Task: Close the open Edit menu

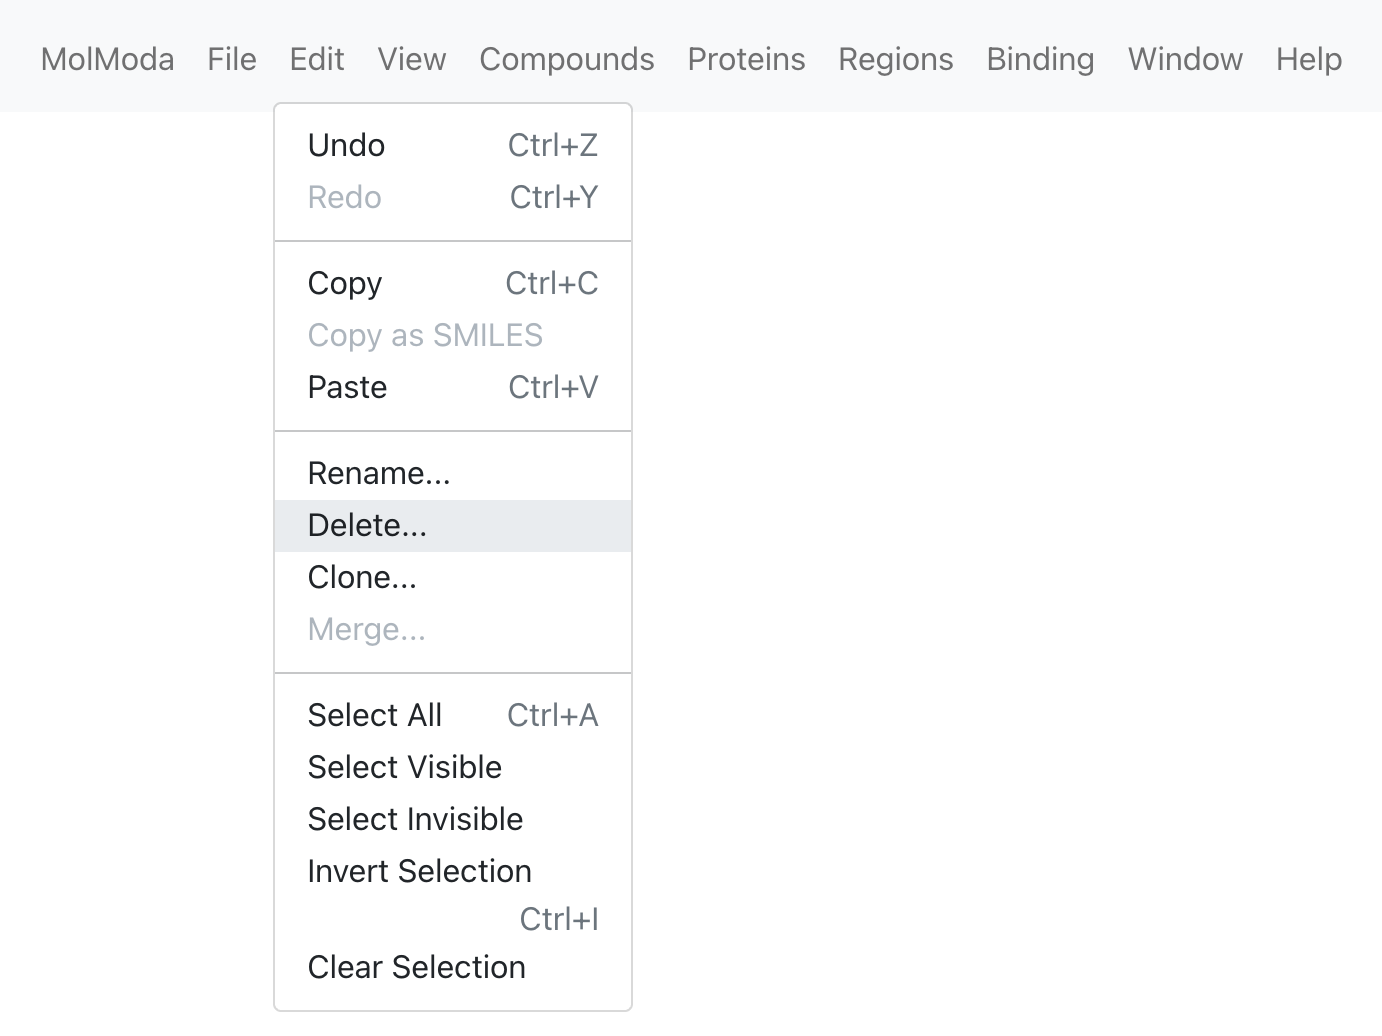Action: 317,59
